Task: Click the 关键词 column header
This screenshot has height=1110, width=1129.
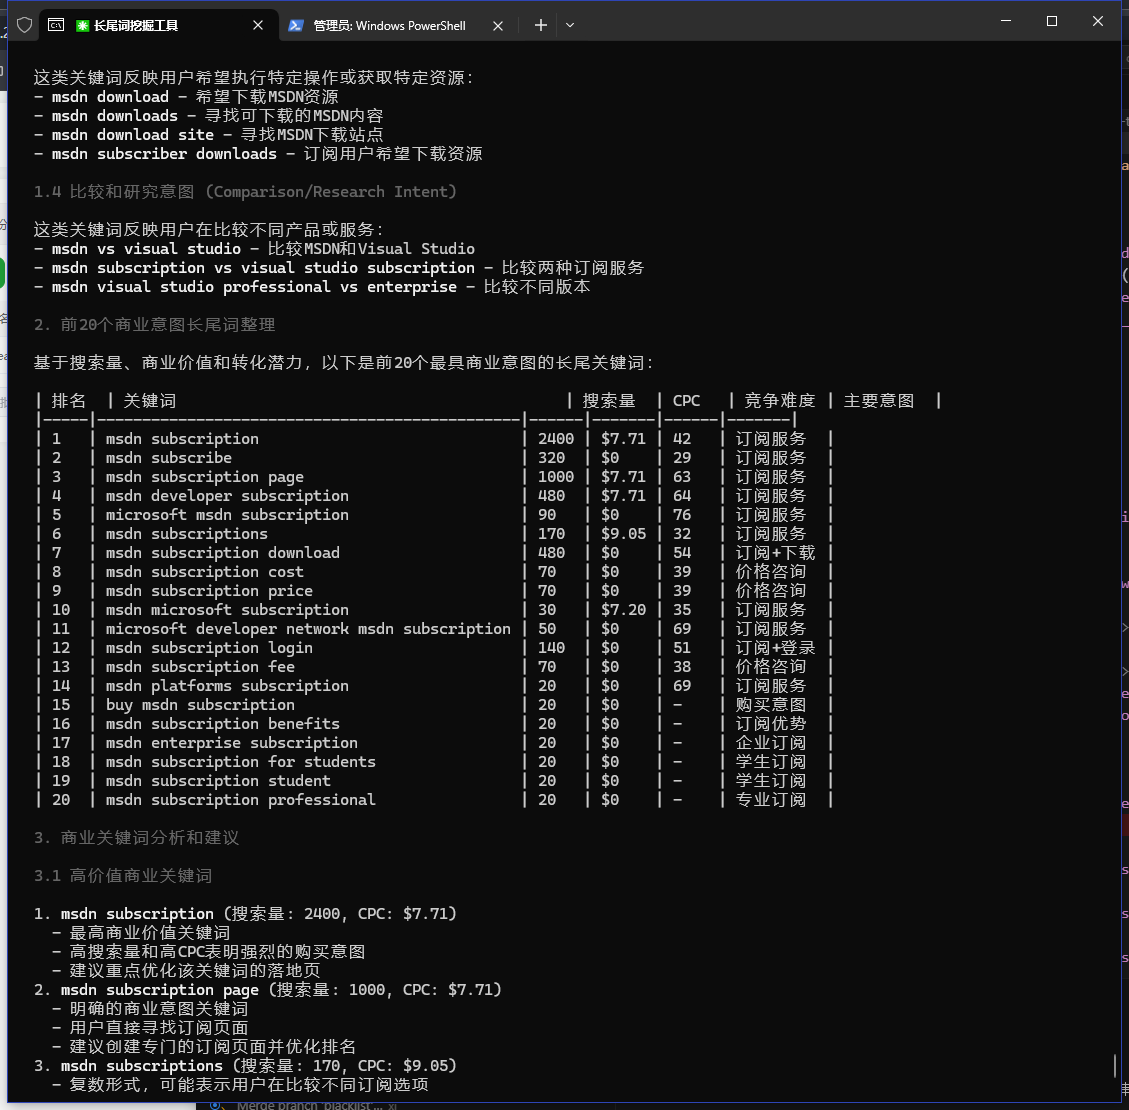Action: click(150, 401)
